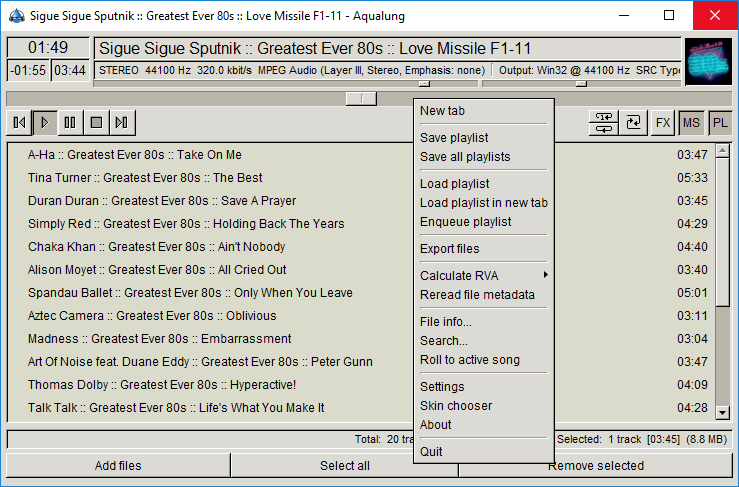Screen dimensions: 739x487
Task: Open Settings from the menu
Action: pos(483,387)
